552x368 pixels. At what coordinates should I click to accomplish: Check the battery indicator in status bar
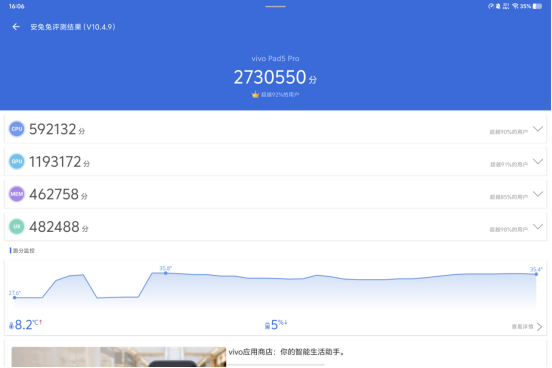(x=537, y=6)
